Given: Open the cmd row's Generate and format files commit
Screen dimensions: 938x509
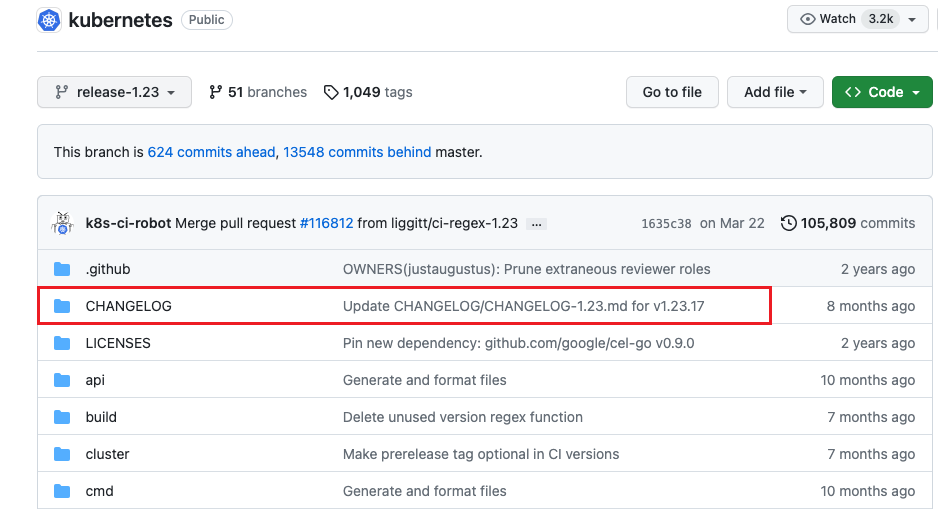Looking at the screenshot, I should click(x=425, y=491).
